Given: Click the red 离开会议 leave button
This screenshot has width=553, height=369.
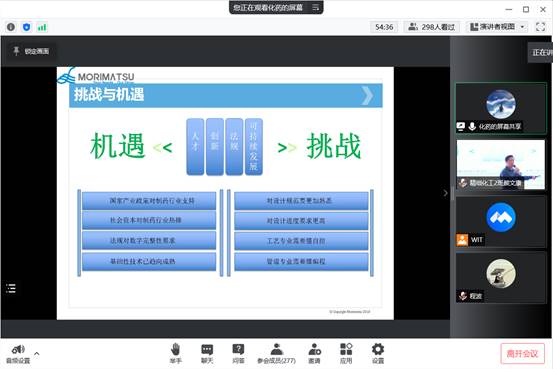Looking at the screenshot, I should coord(522,353).
